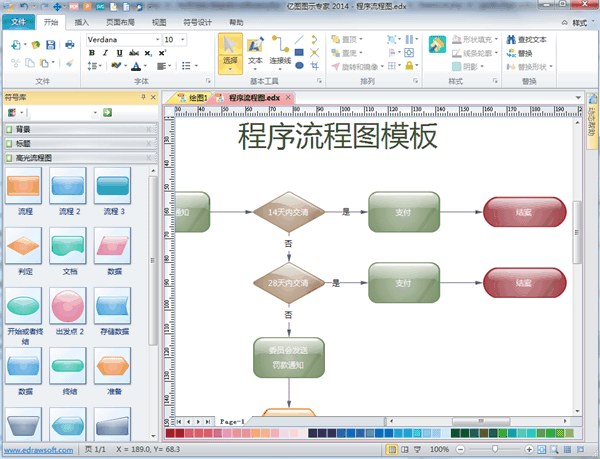Click the Undo icon in the quick access bar
The width and height of the screenshot is (600, 459).
[x=24, y=6]
